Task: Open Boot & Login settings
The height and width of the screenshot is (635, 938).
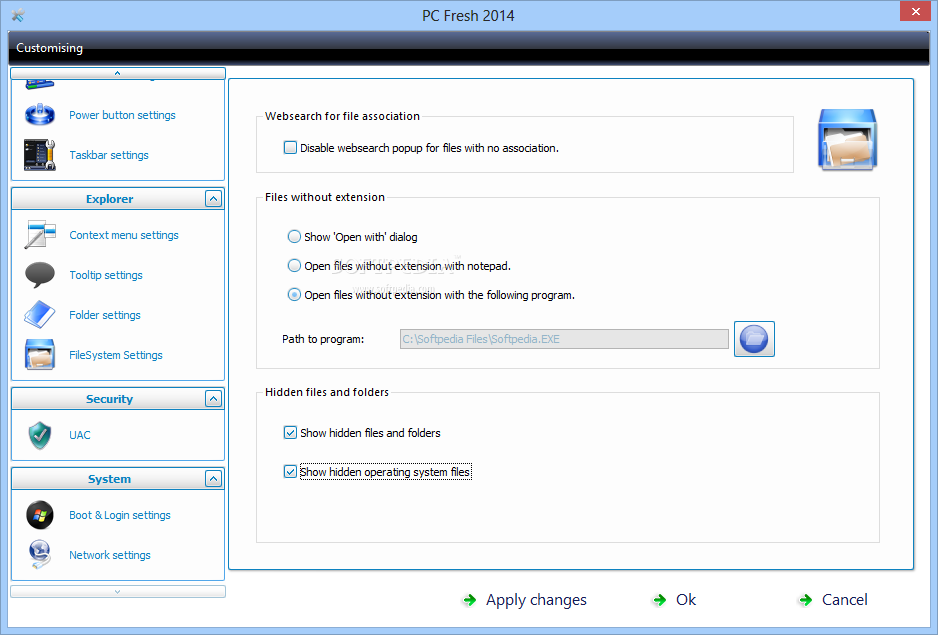Action: point(120,515)
